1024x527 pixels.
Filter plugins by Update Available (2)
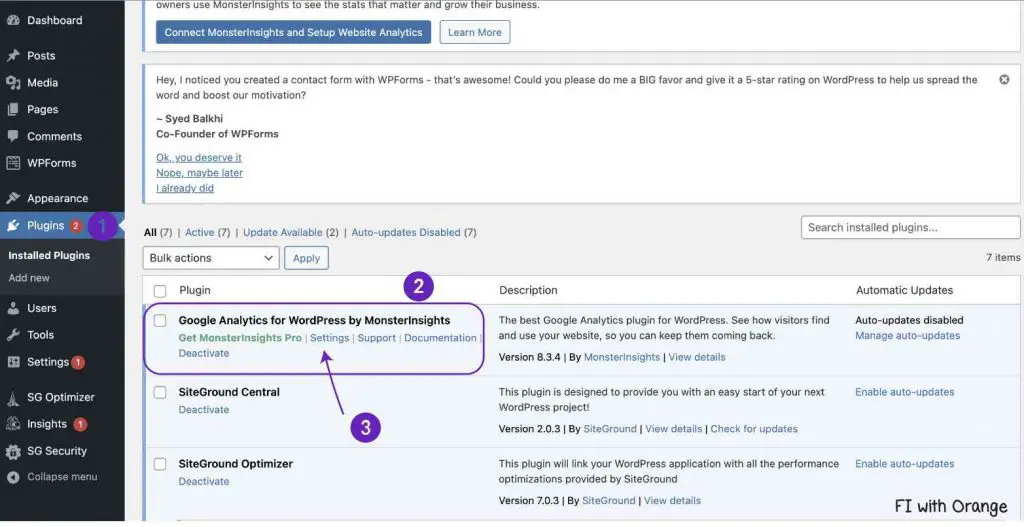291,232
